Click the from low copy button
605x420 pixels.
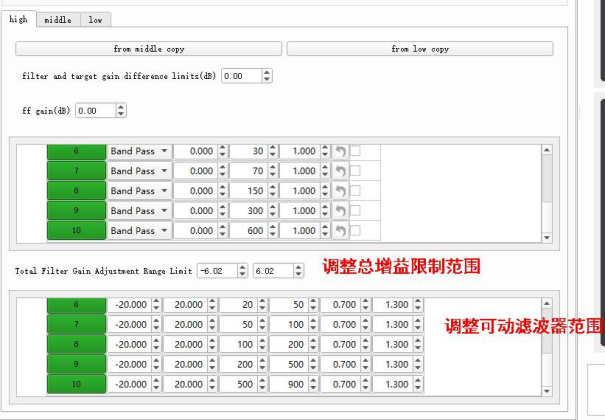[x=420, y=49]
